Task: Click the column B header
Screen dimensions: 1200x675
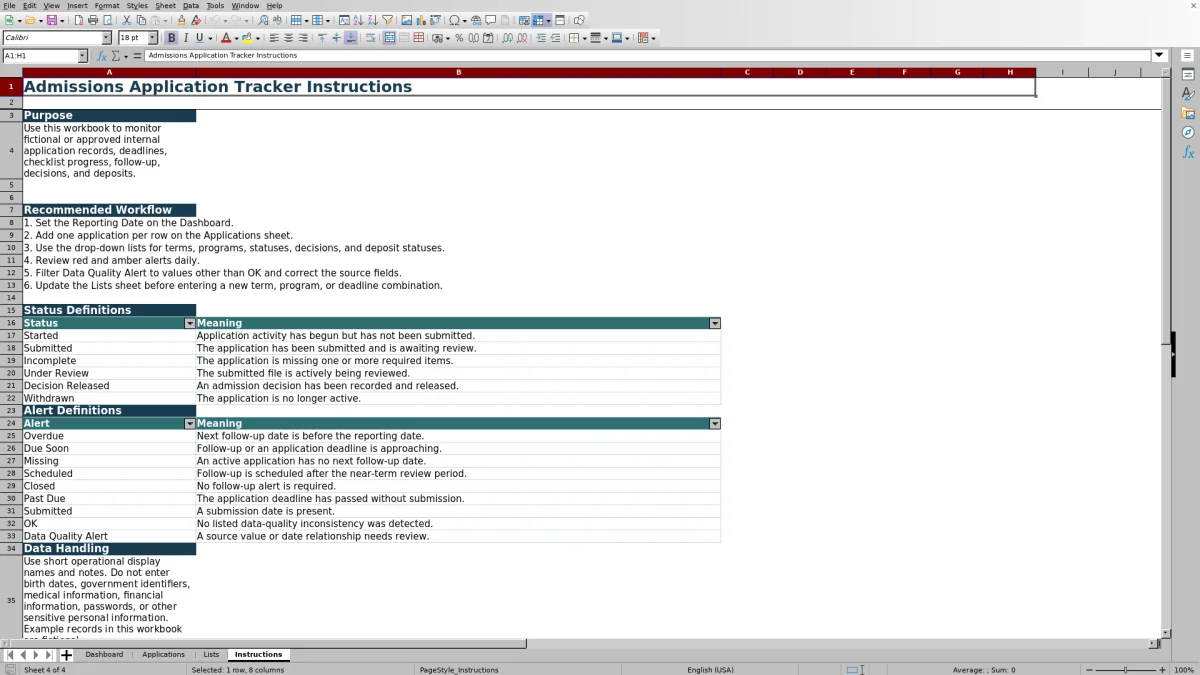Action: [458, 72]
